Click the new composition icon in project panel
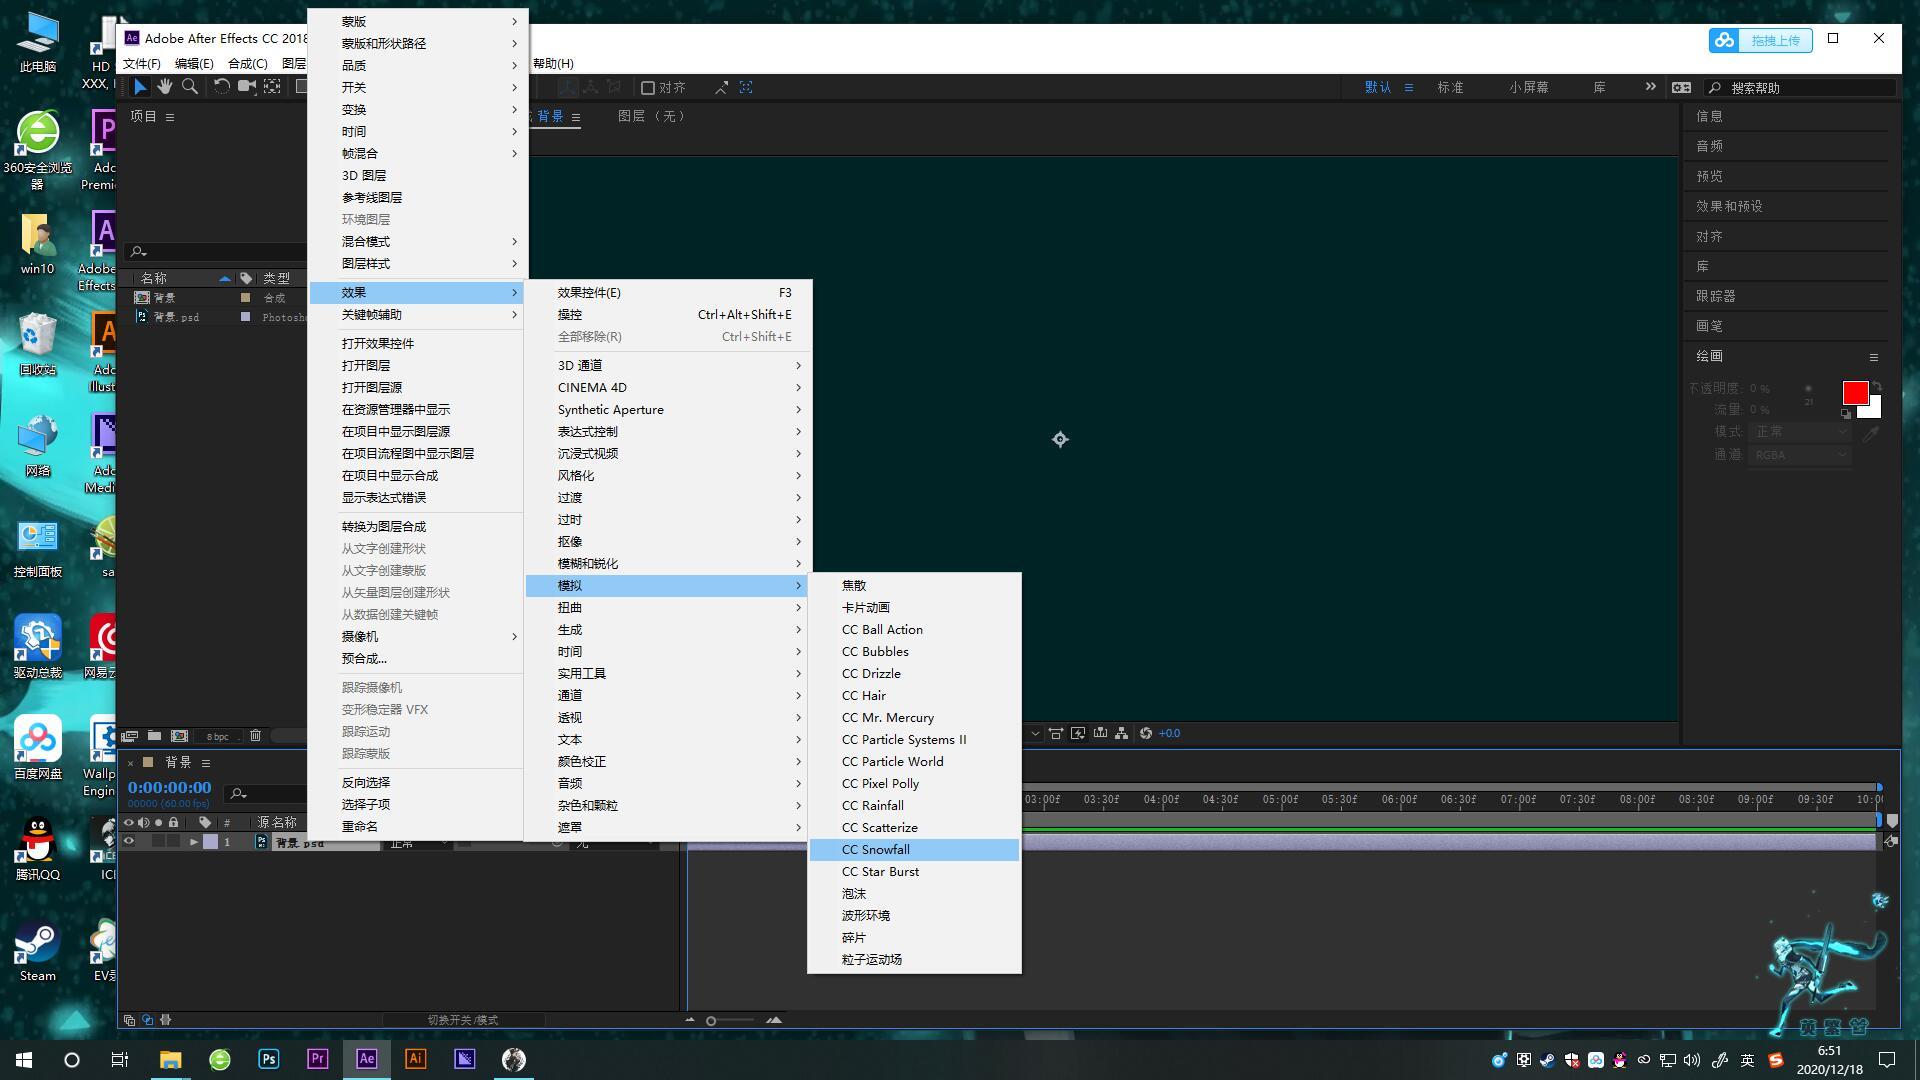 pyautogui.click(x=179, y=735)
